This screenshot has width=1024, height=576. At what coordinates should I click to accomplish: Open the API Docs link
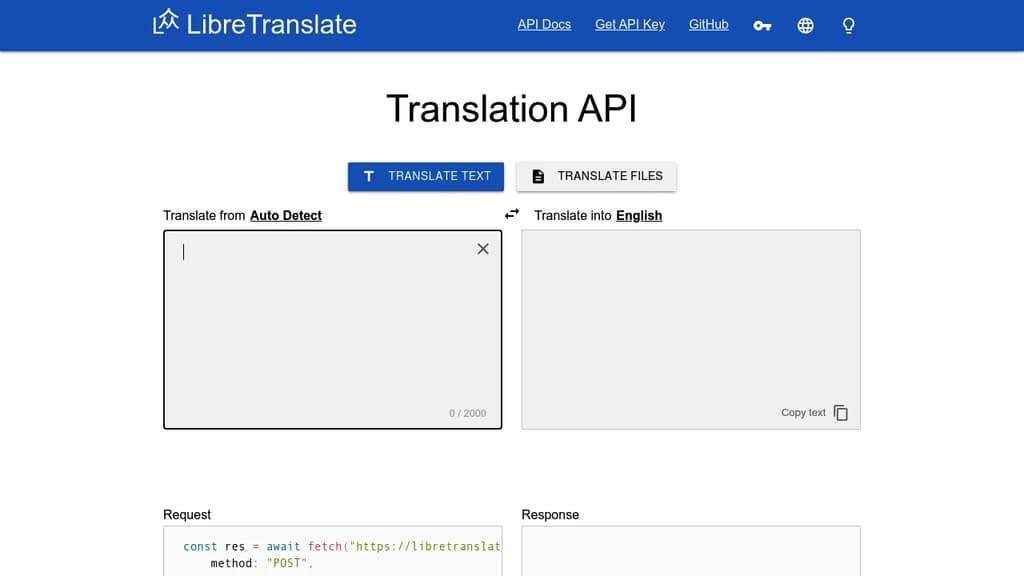(x=544, y=24)
